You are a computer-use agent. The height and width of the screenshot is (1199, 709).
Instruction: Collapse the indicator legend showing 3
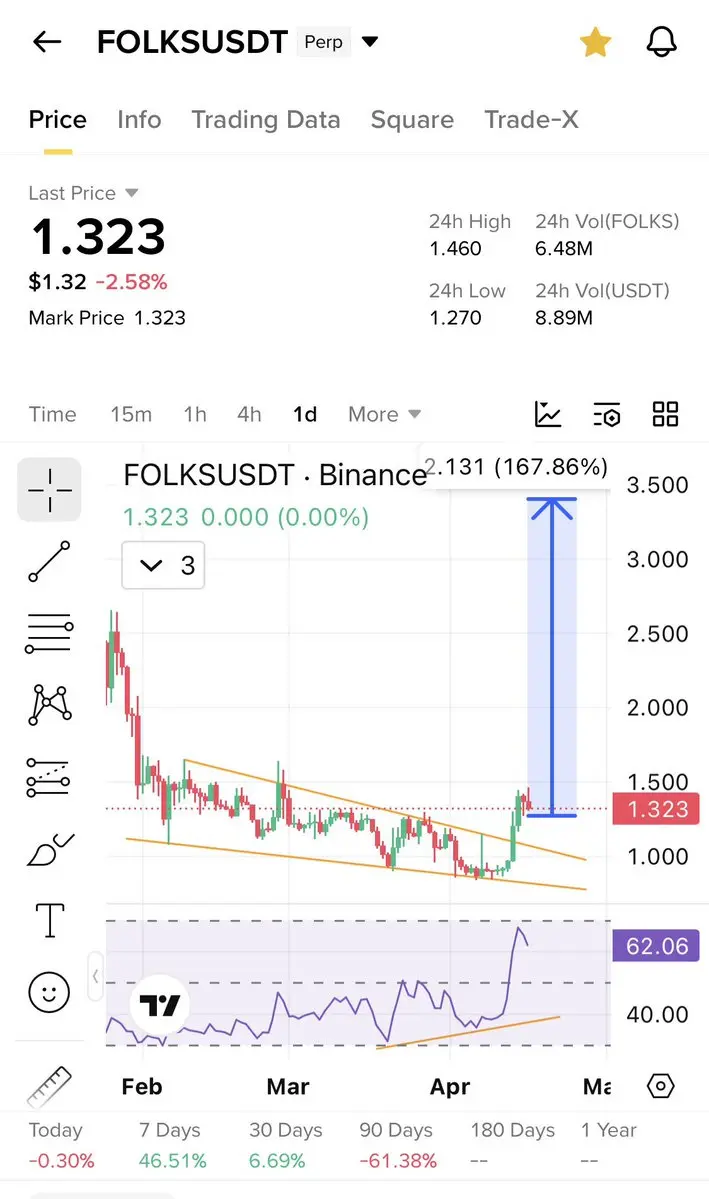(x=164, y=566)
